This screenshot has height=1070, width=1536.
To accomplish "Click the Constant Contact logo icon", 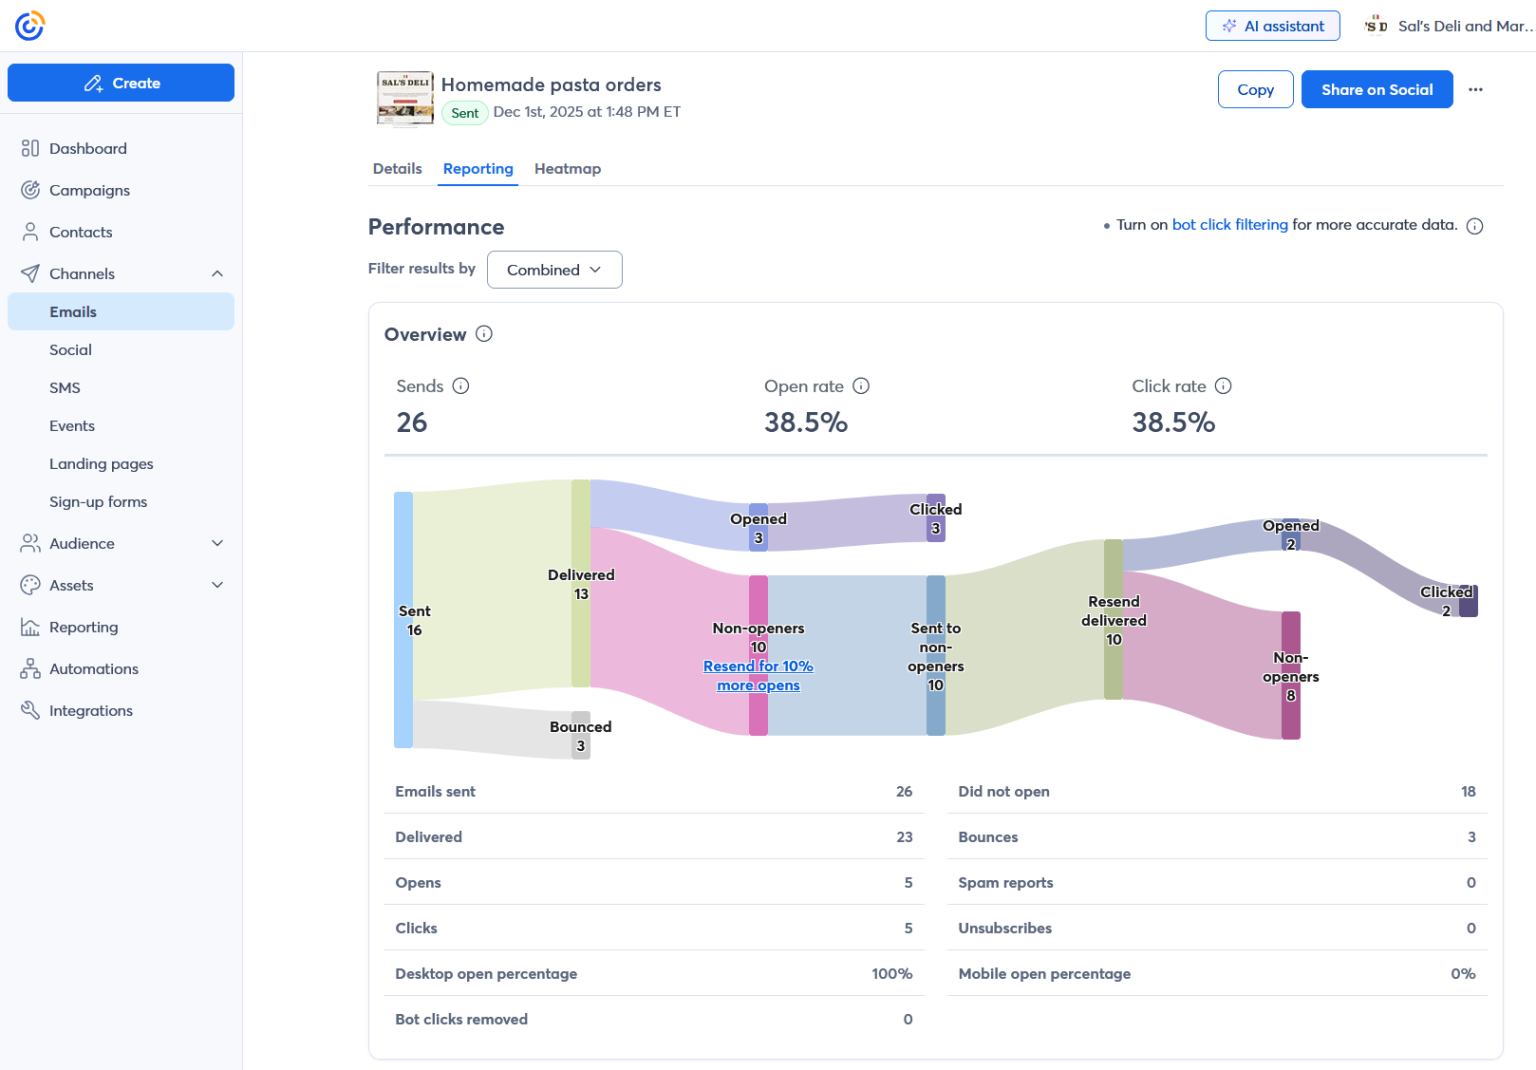I will click(30, 26).
